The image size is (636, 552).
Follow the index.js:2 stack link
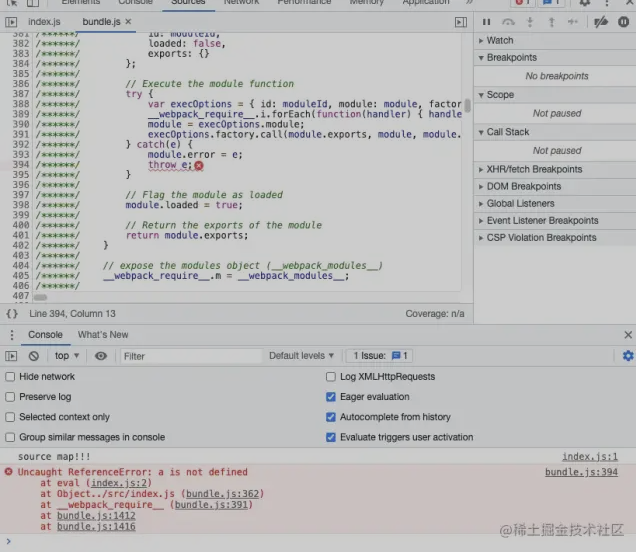tap(120, 483)
